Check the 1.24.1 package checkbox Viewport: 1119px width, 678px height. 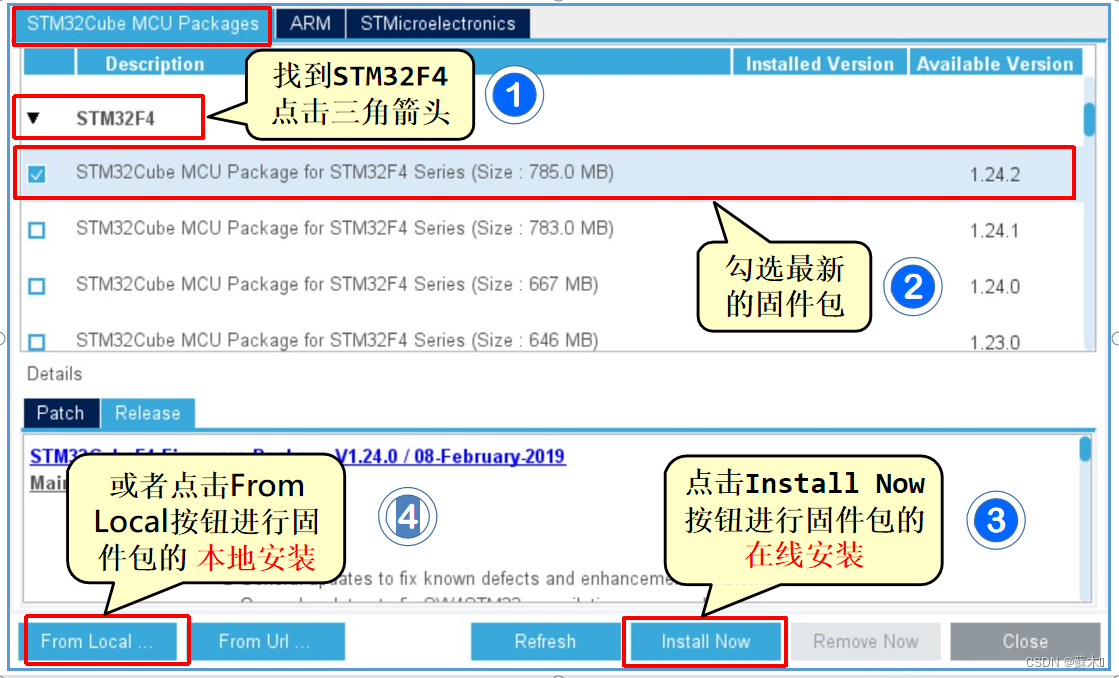[36, 230]
